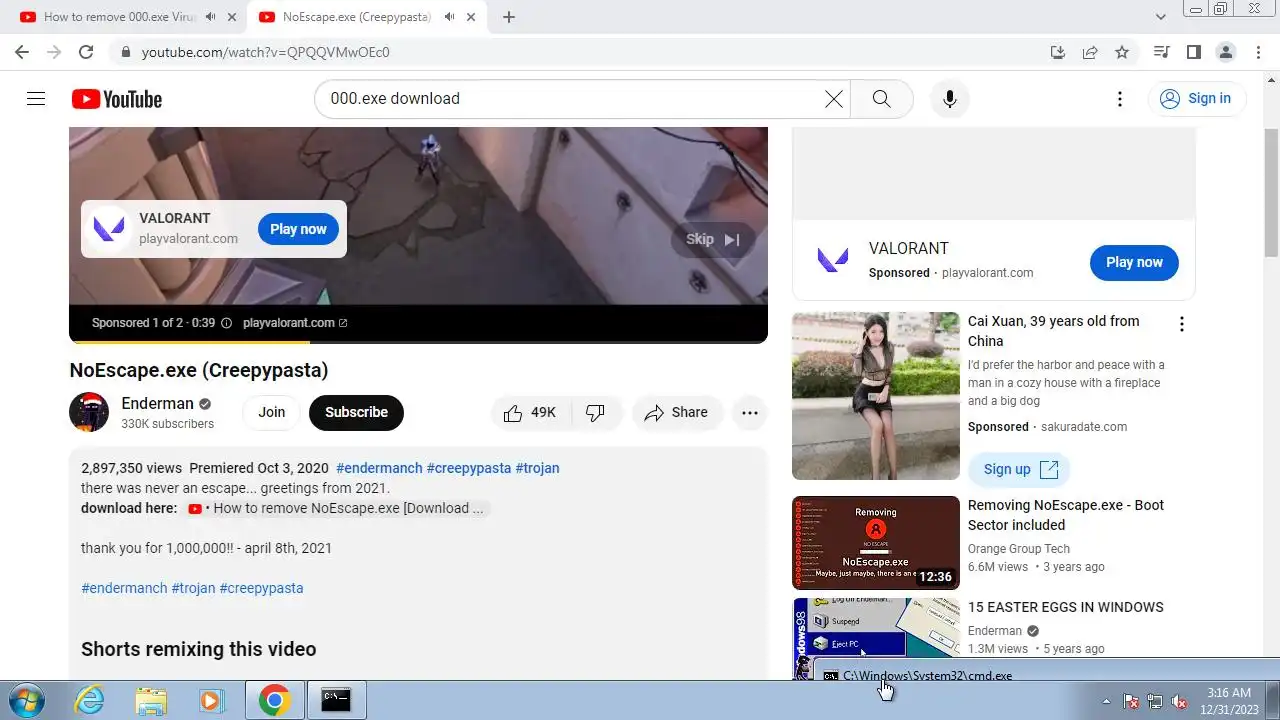The height and width of the screenshot is (720, 1280).
Task: Clear the search box with X icon
Action: [x=833, y=98]
